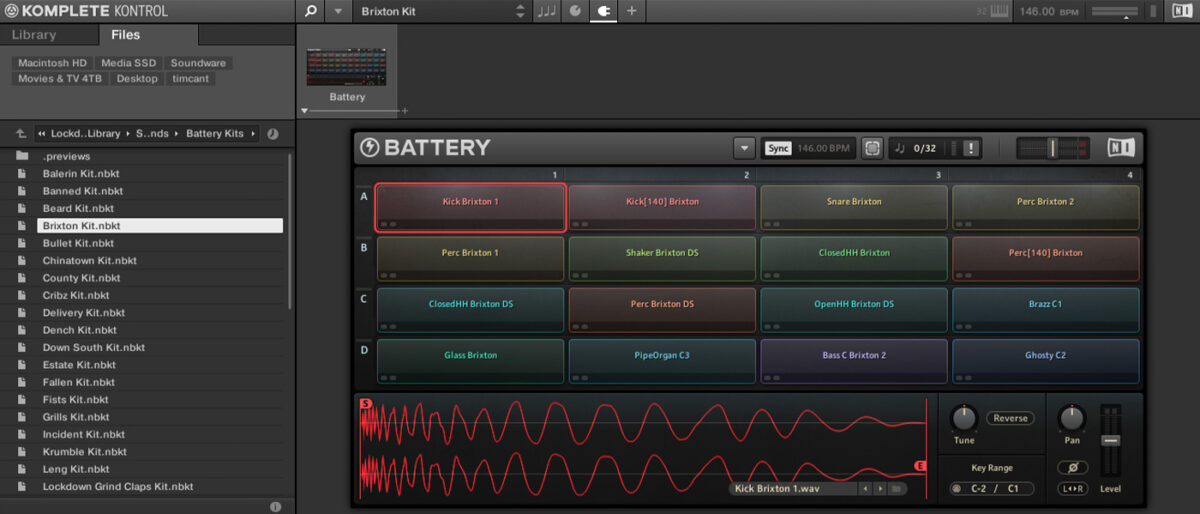
Task: Open sample folder icon beside arrows
Action: (897, 489)
